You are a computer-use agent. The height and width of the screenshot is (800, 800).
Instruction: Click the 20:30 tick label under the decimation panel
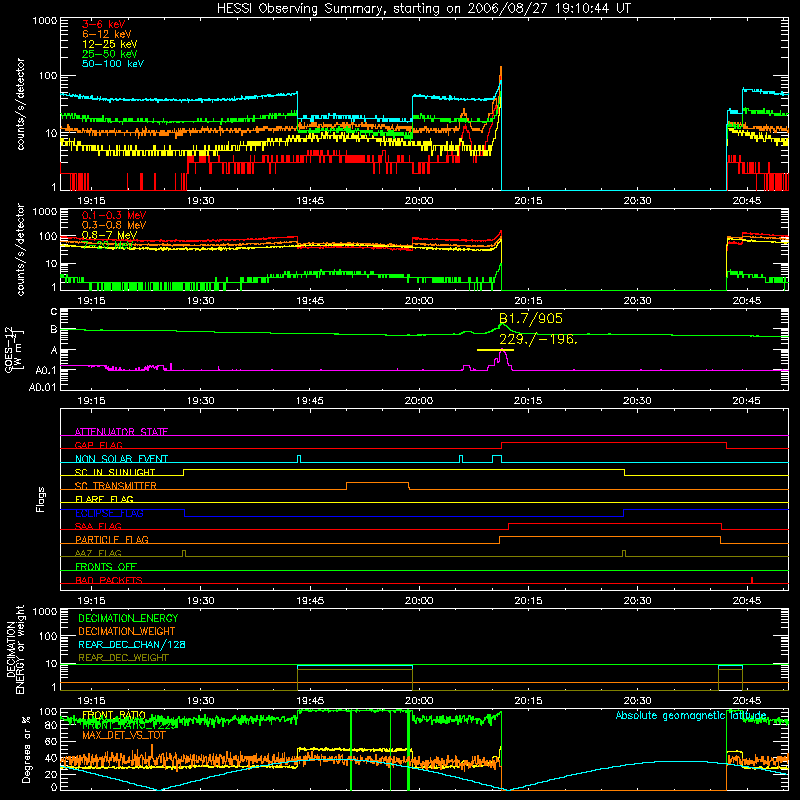click(637, 701)
